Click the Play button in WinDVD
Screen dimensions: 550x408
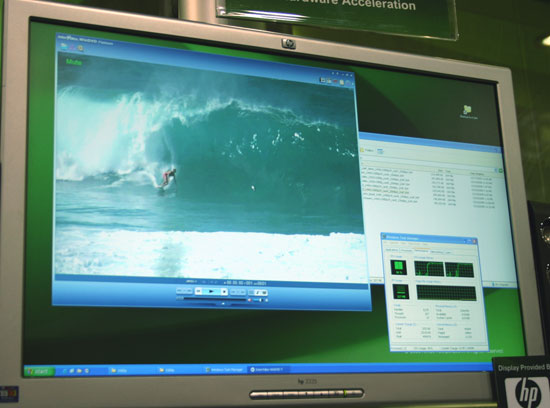click(212, 292)
